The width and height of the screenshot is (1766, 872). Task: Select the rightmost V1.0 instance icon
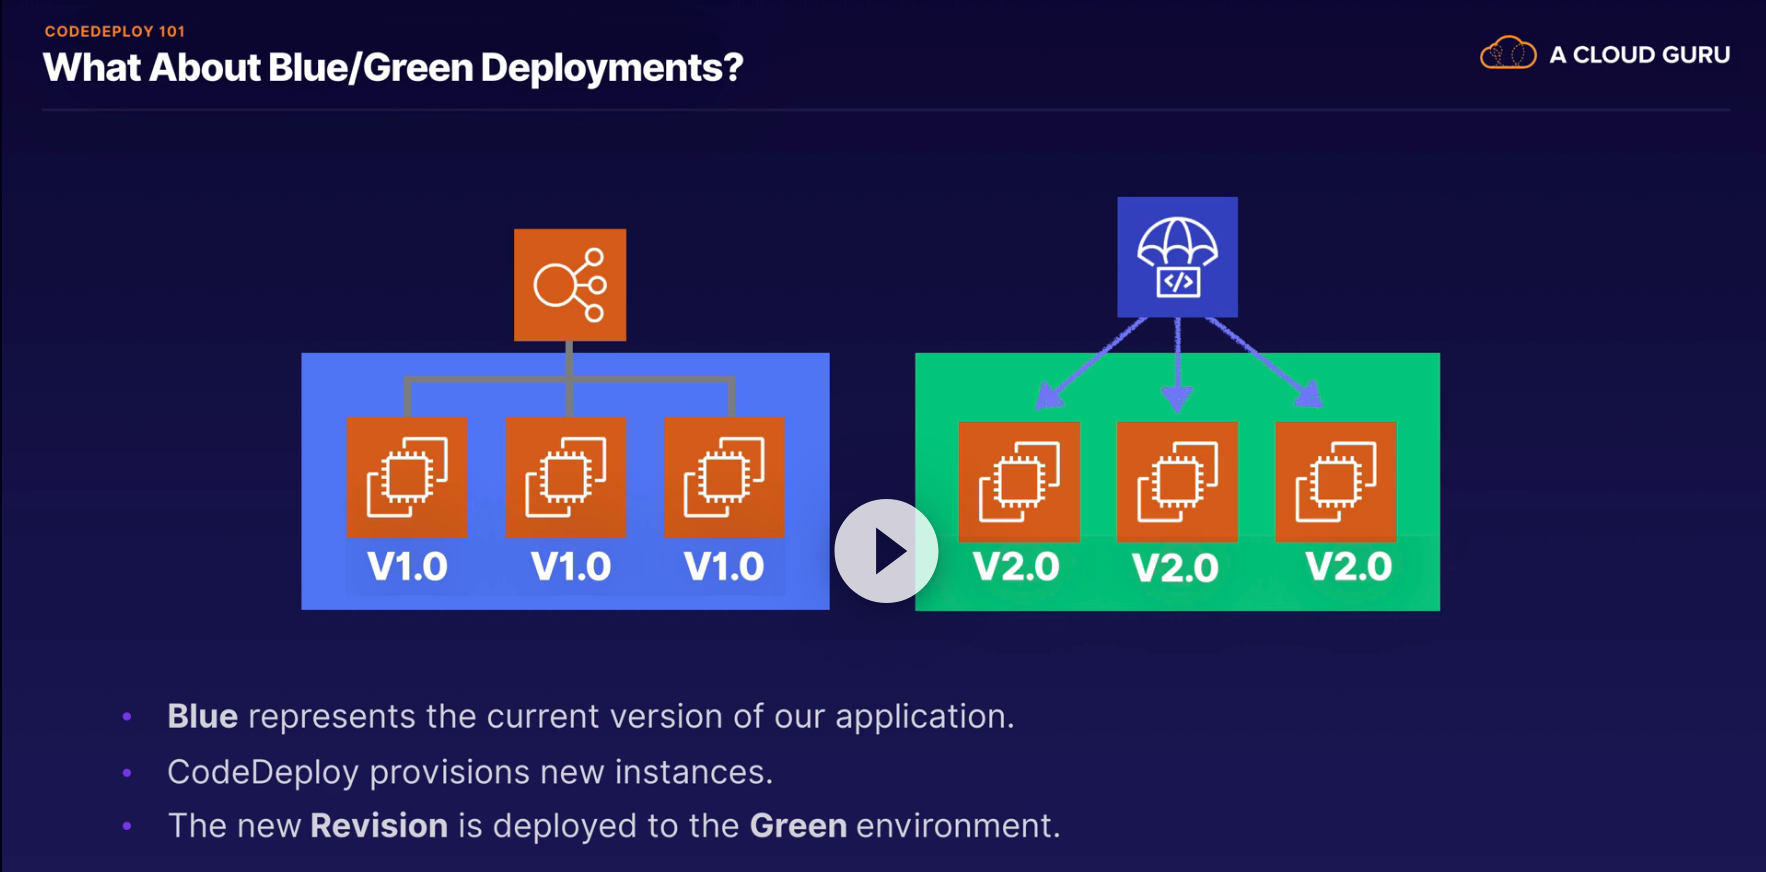724,477
